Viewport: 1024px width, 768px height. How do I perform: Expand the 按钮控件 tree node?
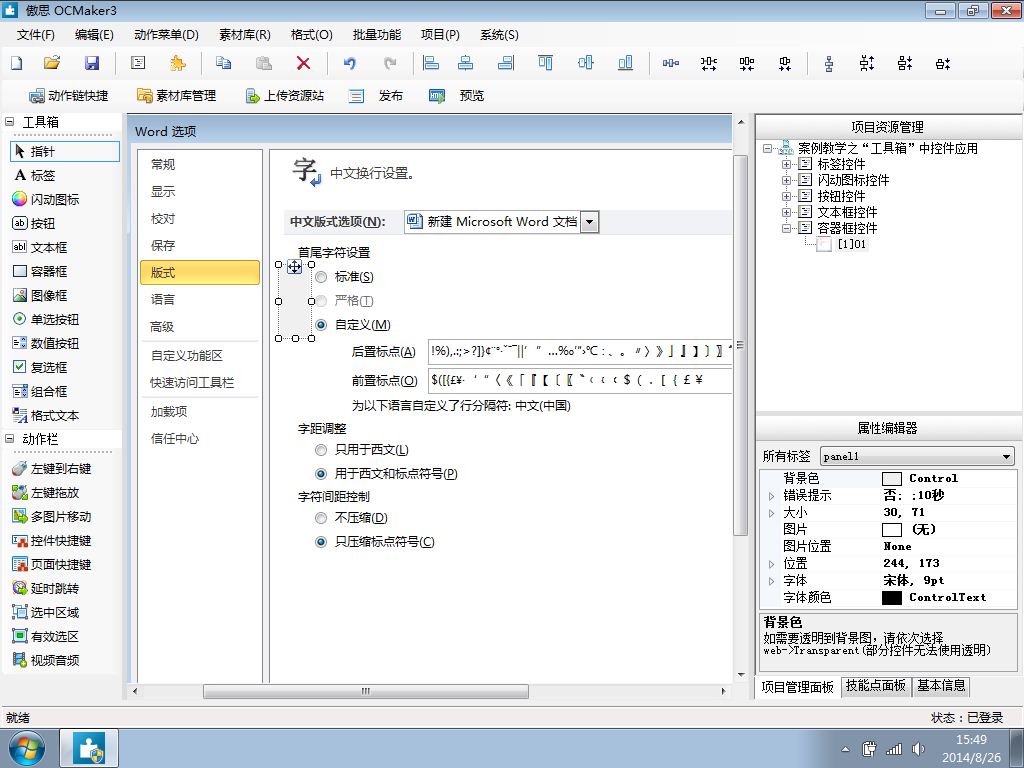coord(786,196)
